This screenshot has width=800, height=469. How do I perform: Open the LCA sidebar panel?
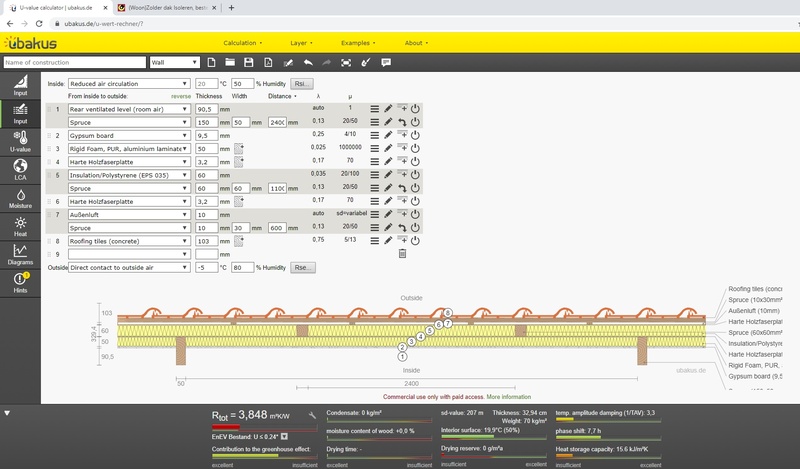pyautogui.click(x=20, y=170)
